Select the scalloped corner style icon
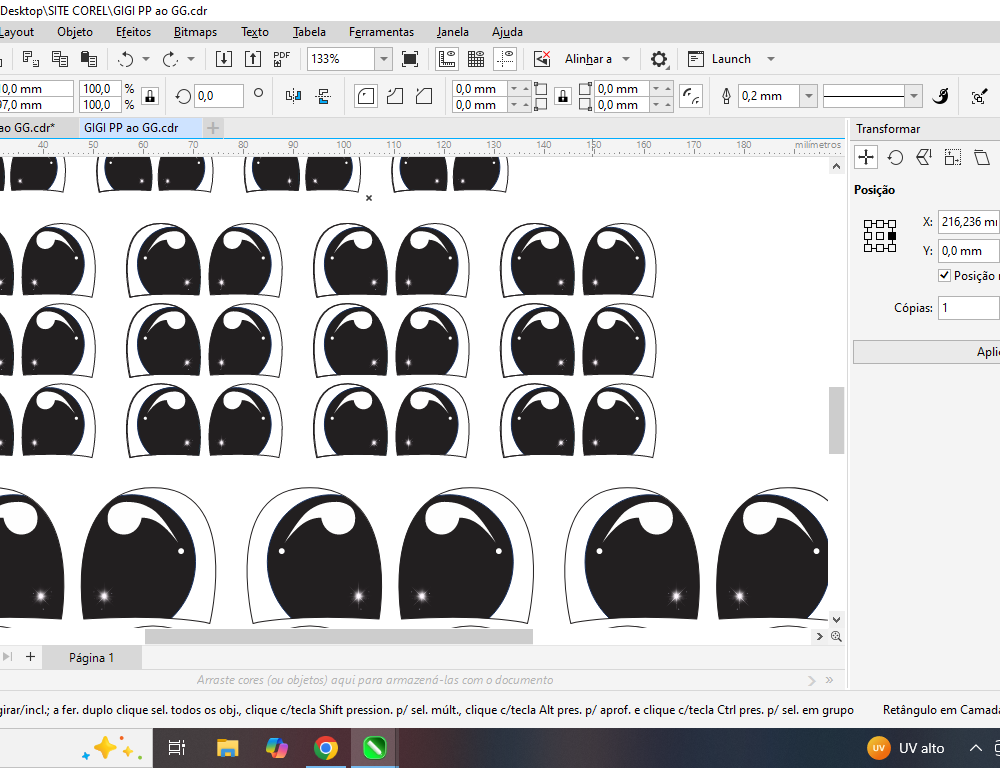Viewport: 1000px width, 768px height. pos(395,96)
